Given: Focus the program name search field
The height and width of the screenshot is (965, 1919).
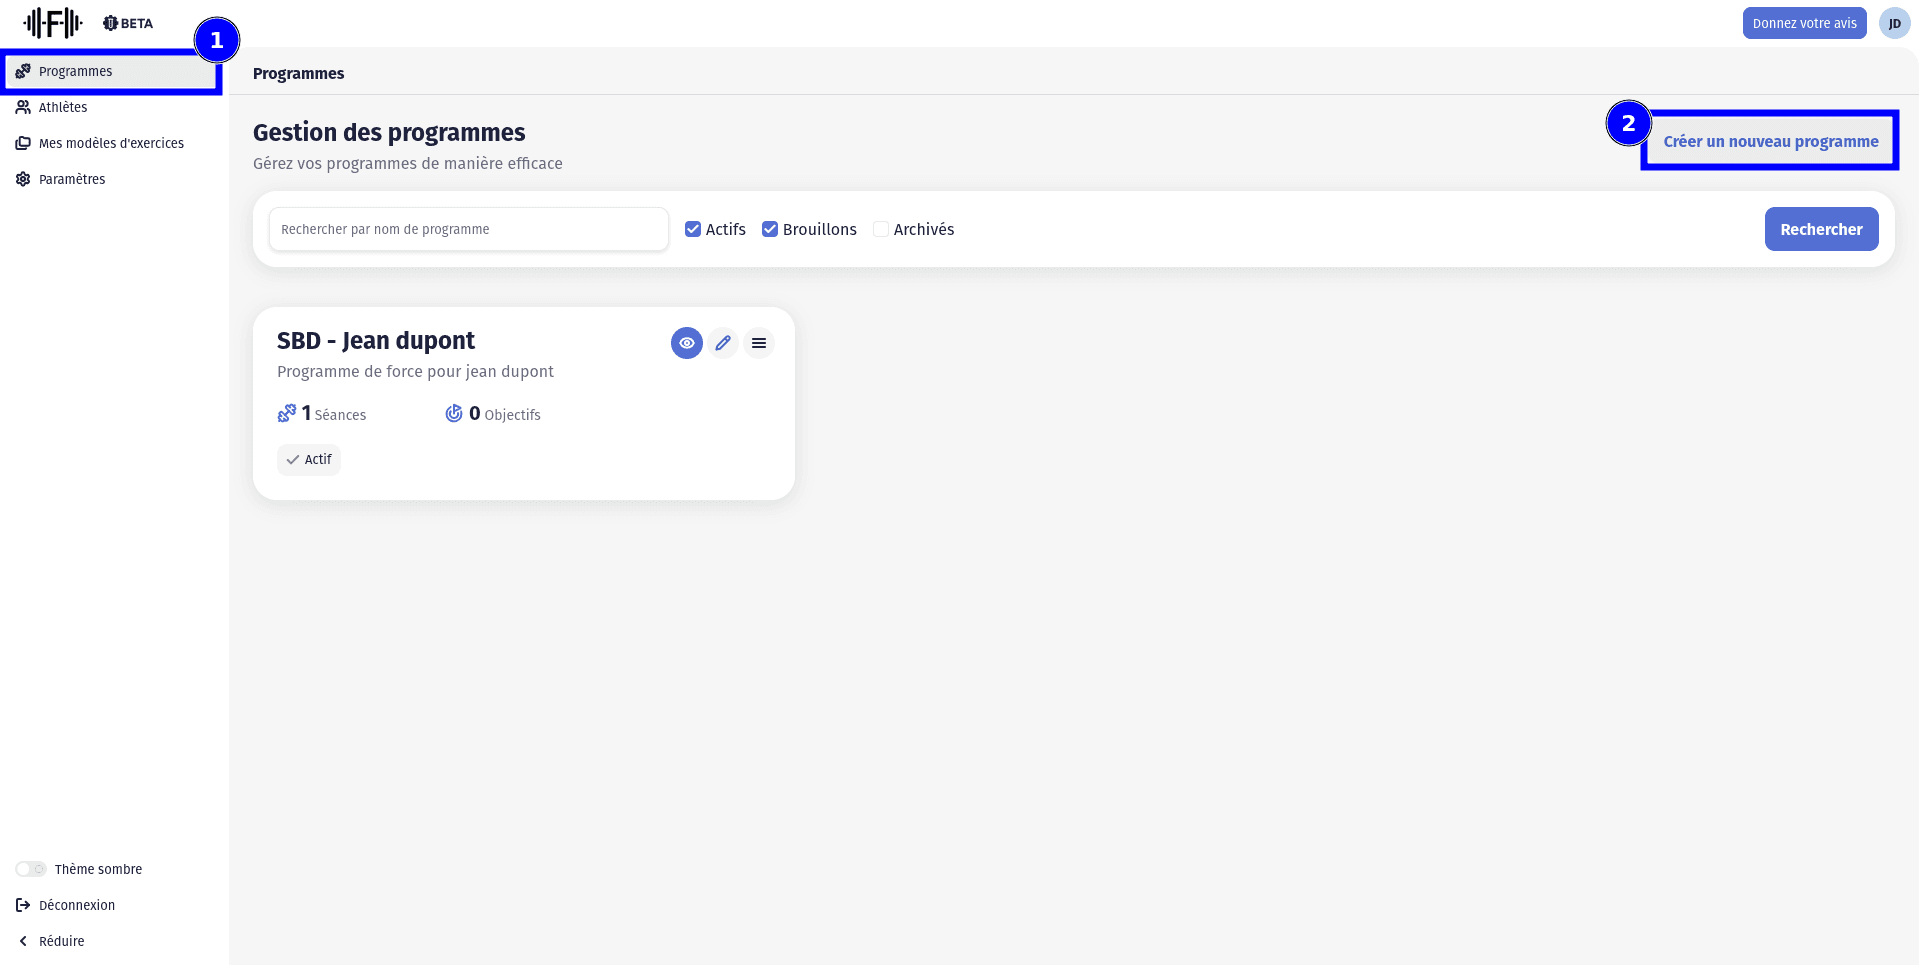Looking at the screenshot, I should pos(468,229).
